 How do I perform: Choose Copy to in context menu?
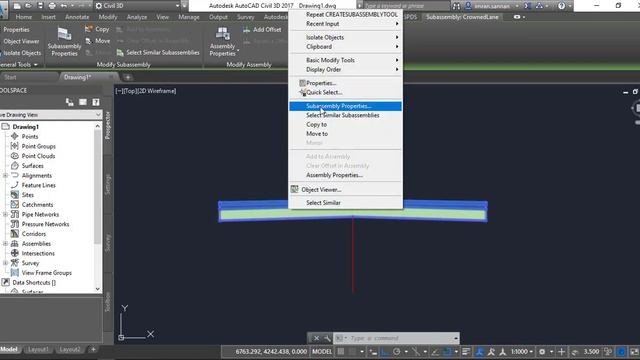tap(346, 124)
